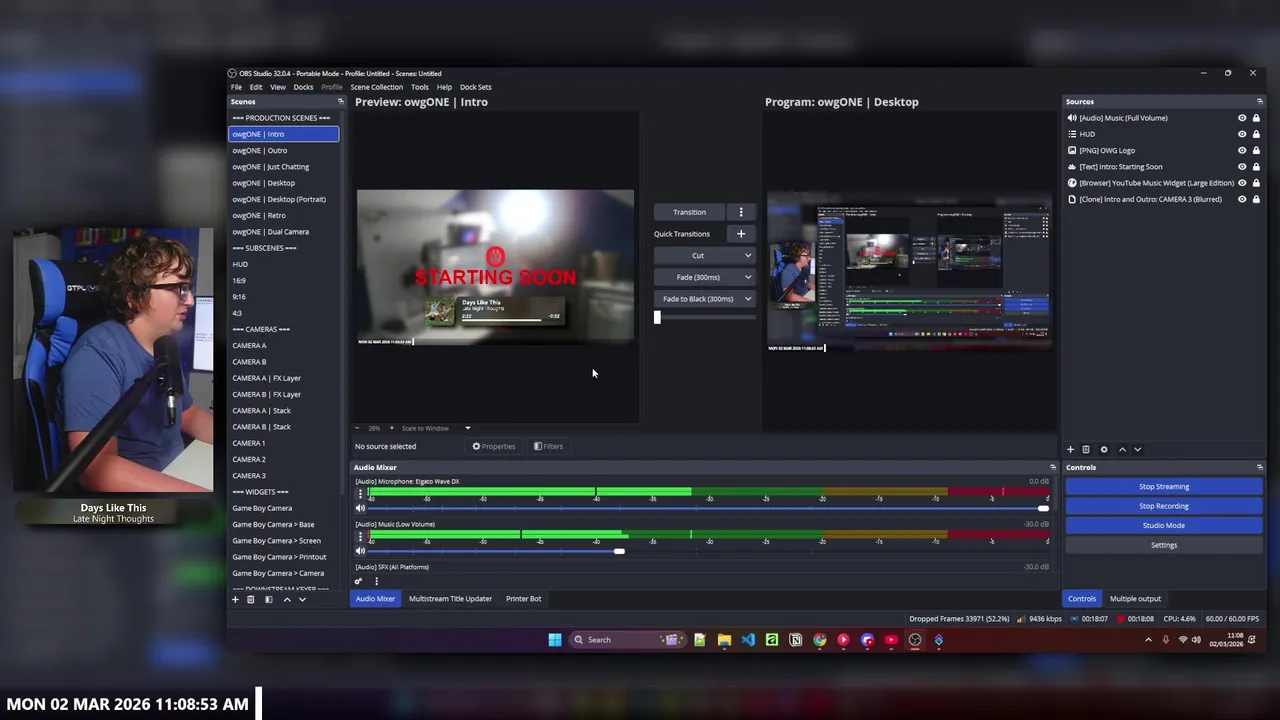Move scene up with arrow icon

pos(287,599)
